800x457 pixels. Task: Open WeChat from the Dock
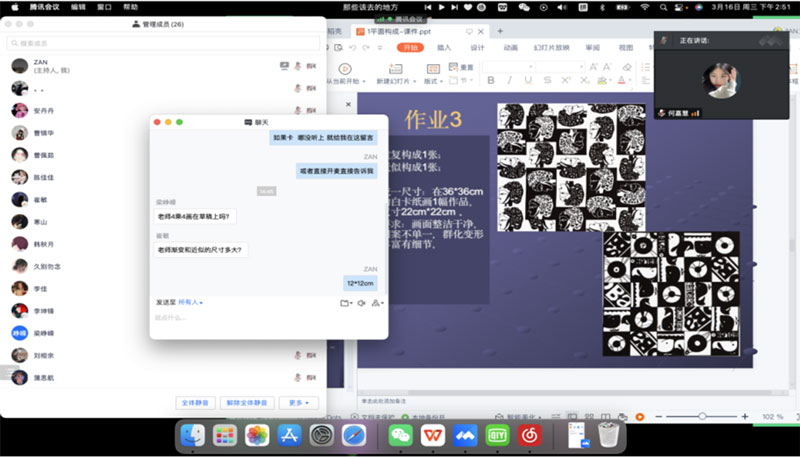[400, 435]
